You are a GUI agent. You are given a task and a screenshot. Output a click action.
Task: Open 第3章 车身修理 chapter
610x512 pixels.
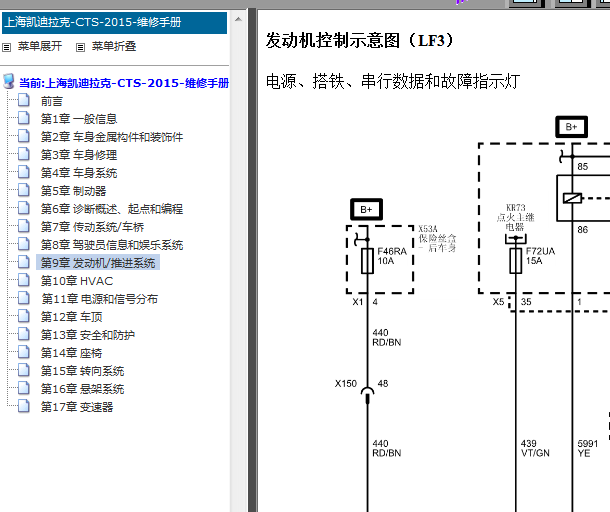click(79, 155)
